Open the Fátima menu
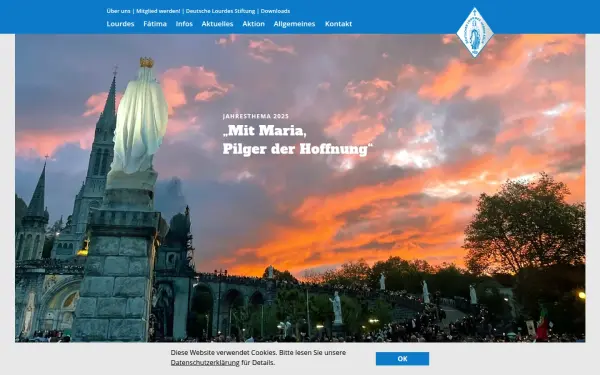This screenshot has width=600, height=375. 155,24
